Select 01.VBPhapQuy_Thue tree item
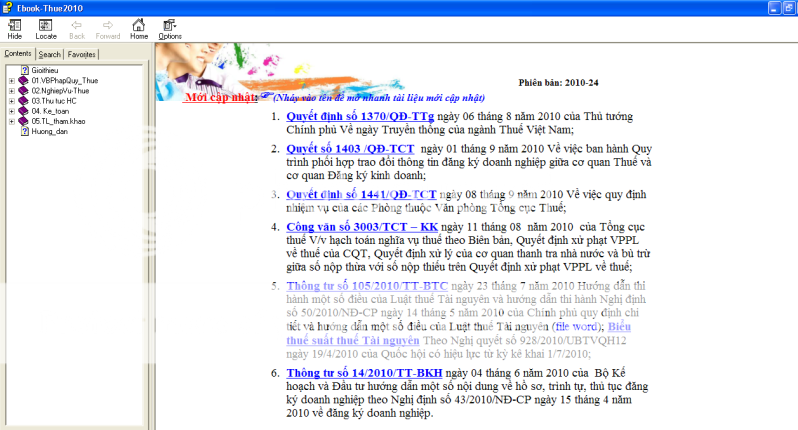This screenshot has height=430, width=798. point(65,80)
